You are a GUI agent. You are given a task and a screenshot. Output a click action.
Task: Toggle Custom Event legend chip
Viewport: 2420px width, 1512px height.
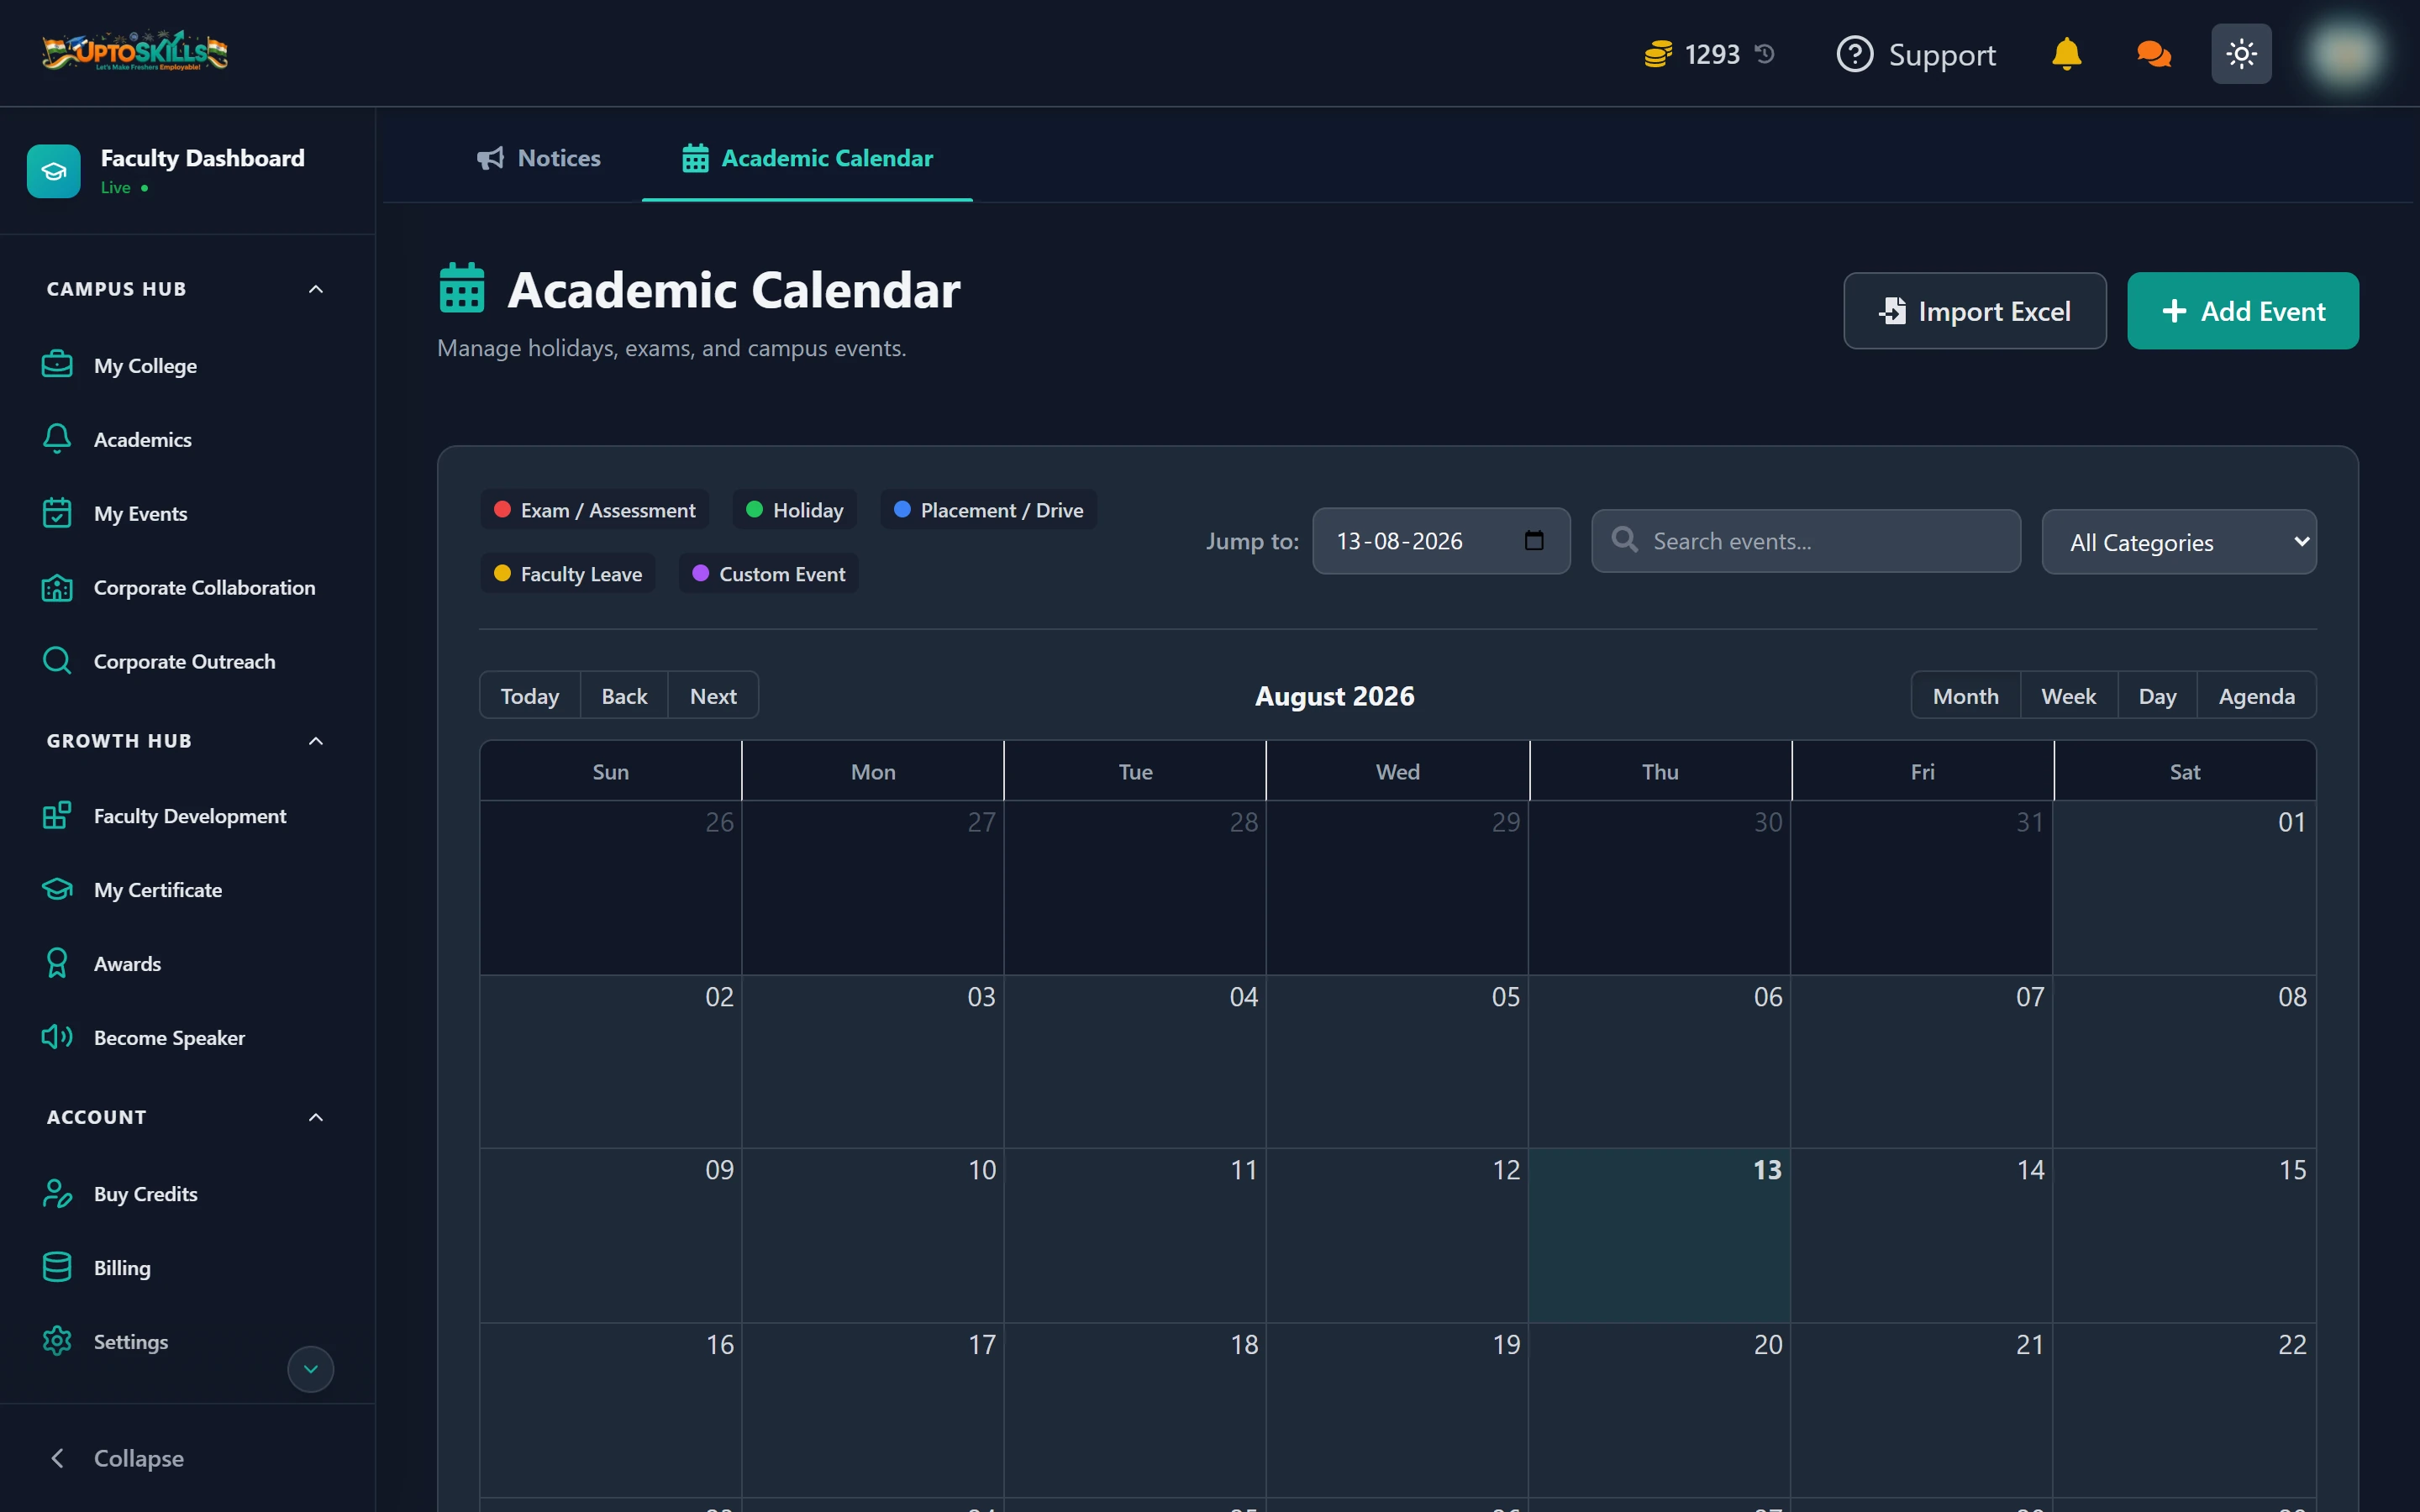coord(768,574)
